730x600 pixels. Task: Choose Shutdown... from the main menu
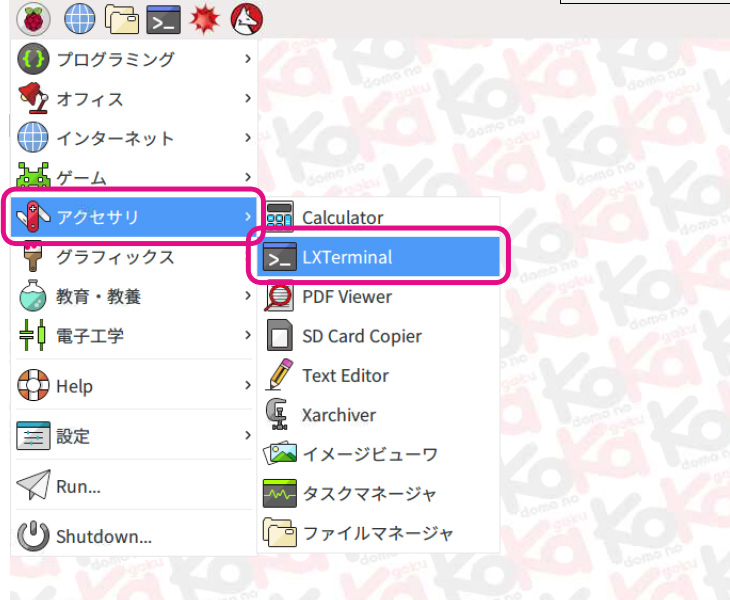click(134, 536)
